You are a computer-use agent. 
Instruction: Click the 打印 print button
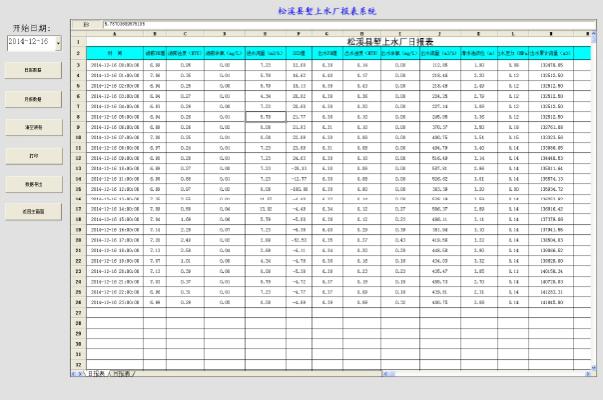pyautogui.click(x=33, y=156)
